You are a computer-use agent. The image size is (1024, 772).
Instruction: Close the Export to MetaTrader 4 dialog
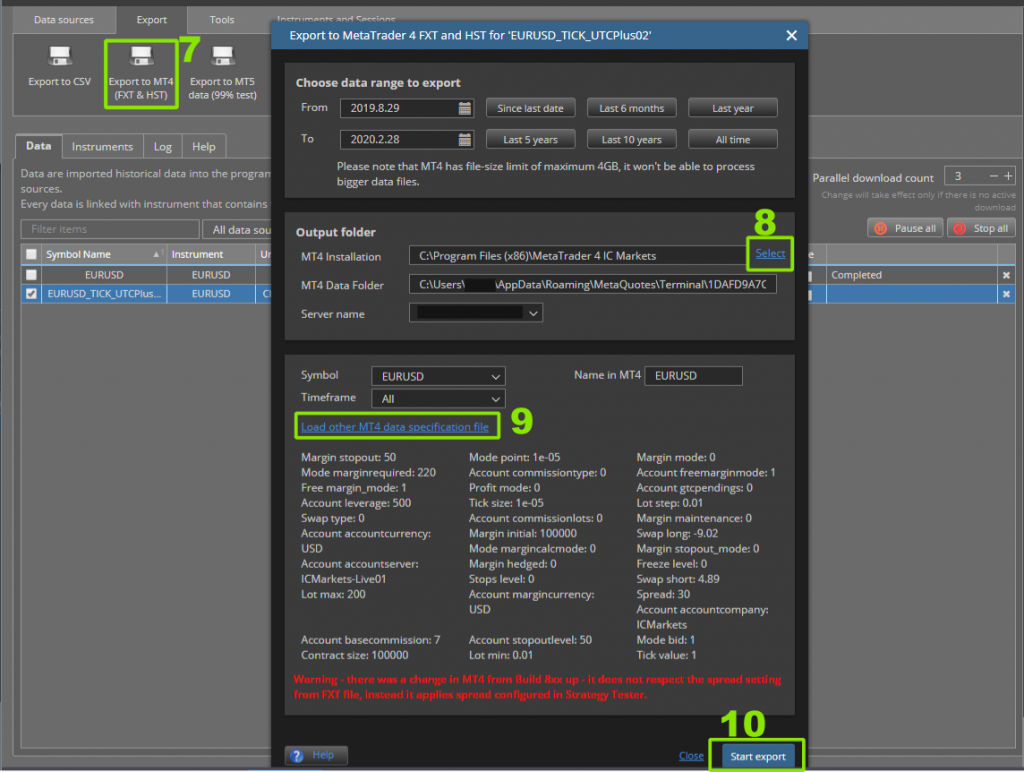coord(791,35)
